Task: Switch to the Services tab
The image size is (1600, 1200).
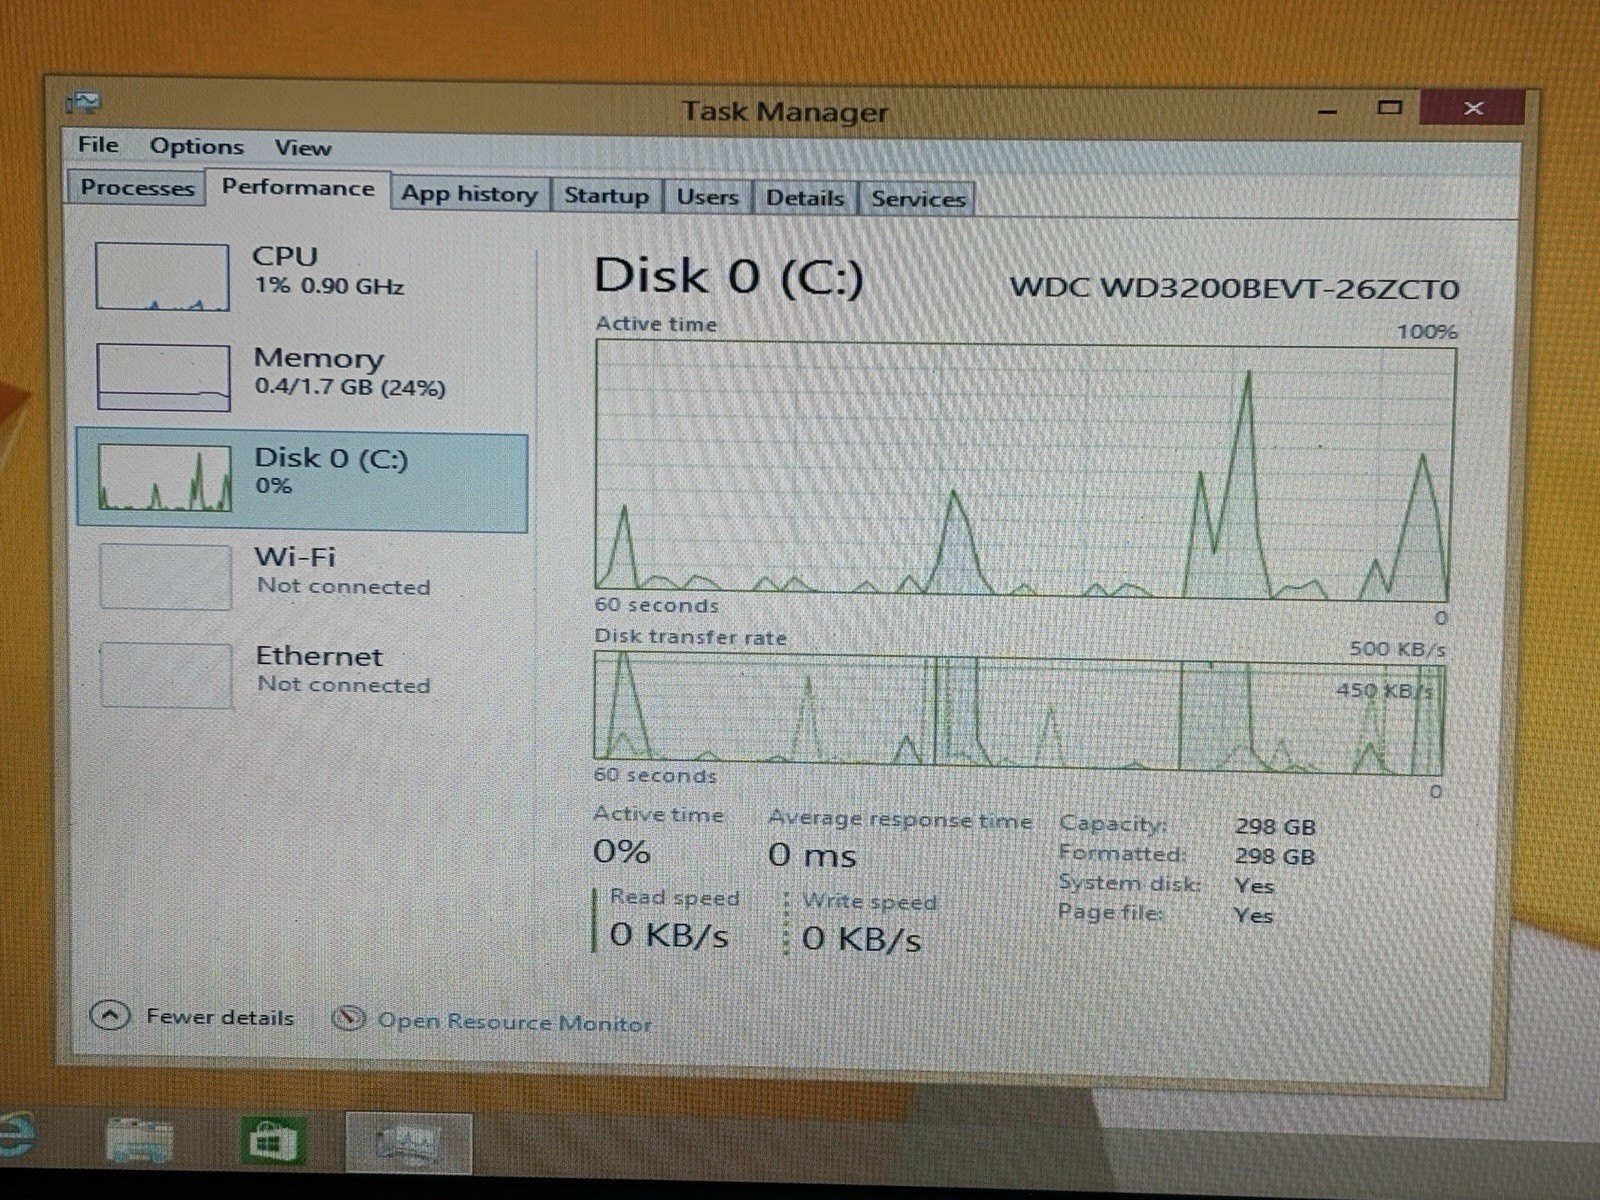Action: point(917,198)
